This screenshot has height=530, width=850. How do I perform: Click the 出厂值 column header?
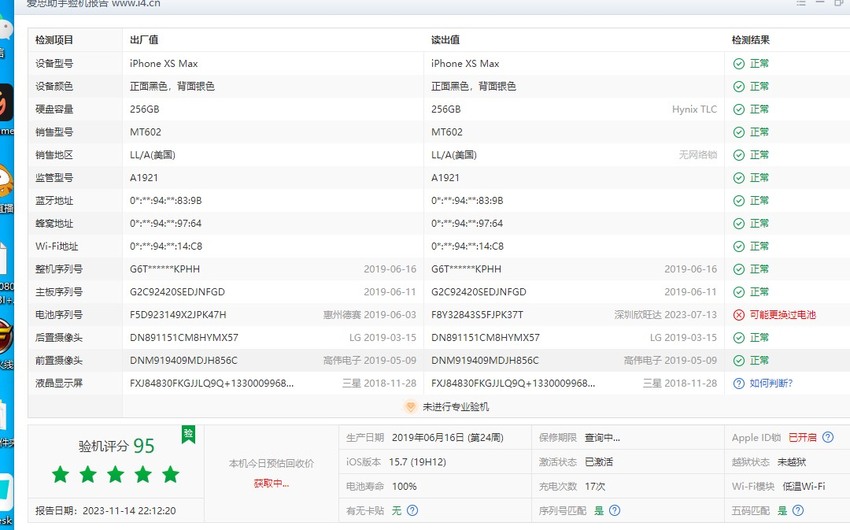pyautogui.click(x=144, y=40)
